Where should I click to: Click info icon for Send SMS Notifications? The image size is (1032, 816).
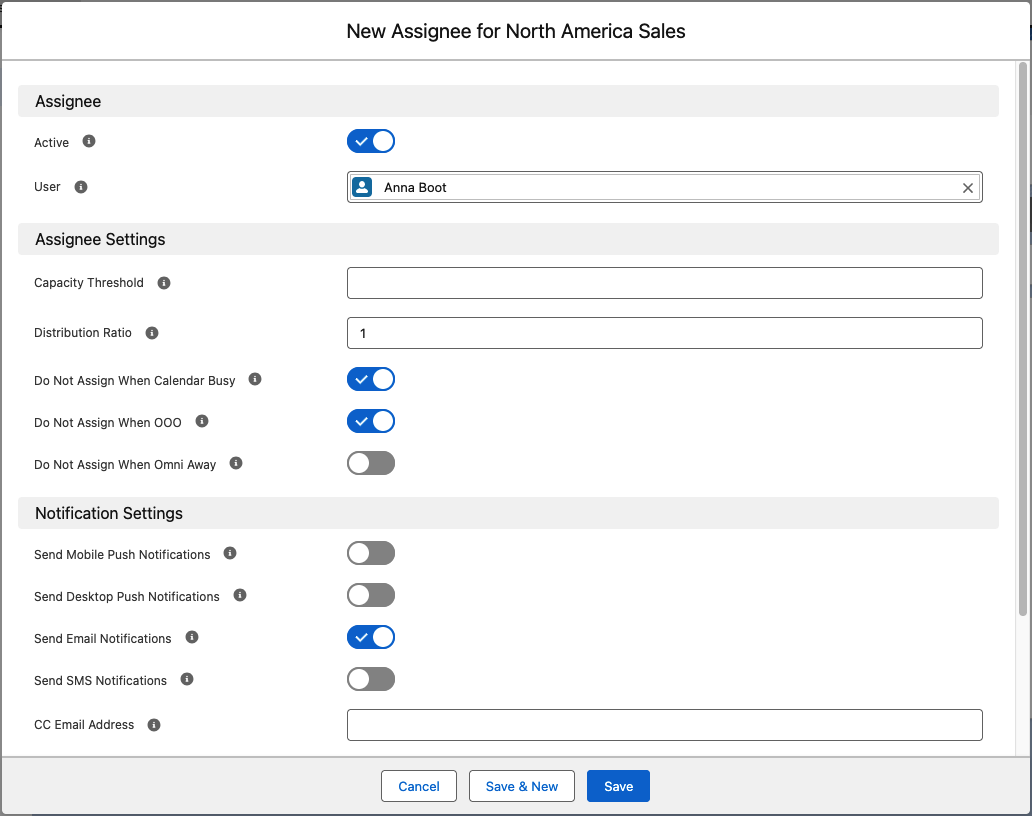pyautogui.click(x=187, y=679)
